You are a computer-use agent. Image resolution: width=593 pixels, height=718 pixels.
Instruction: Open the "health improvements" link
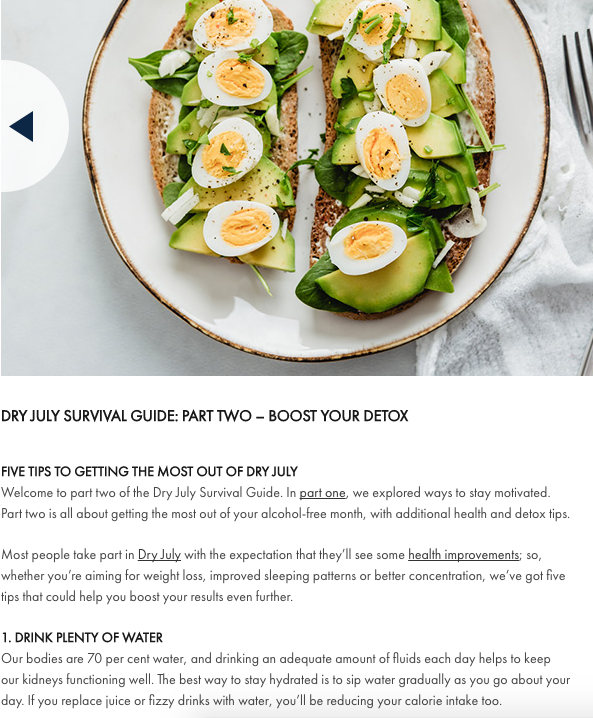[463, 555]
